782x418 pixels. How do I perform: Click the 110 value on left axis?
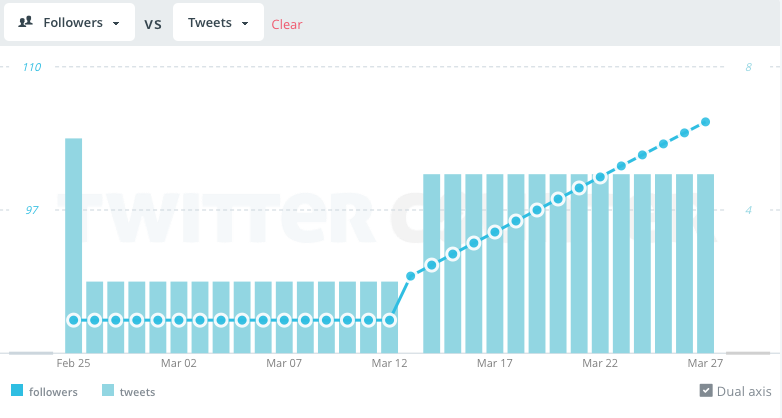click(x=31, y=67)
